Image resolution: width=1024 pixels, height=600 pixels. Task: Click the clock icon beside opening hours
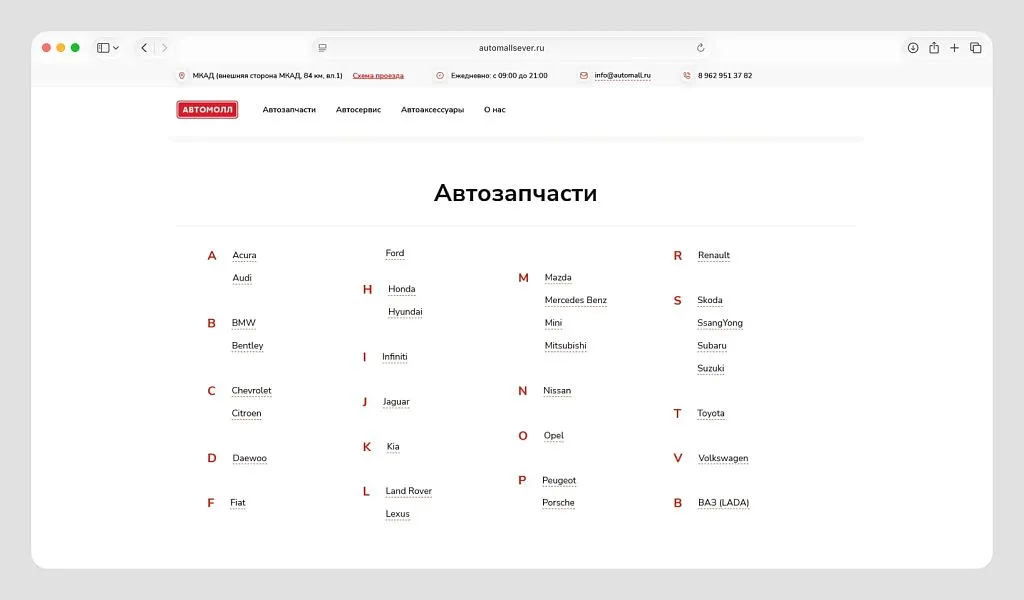point(440,76)
